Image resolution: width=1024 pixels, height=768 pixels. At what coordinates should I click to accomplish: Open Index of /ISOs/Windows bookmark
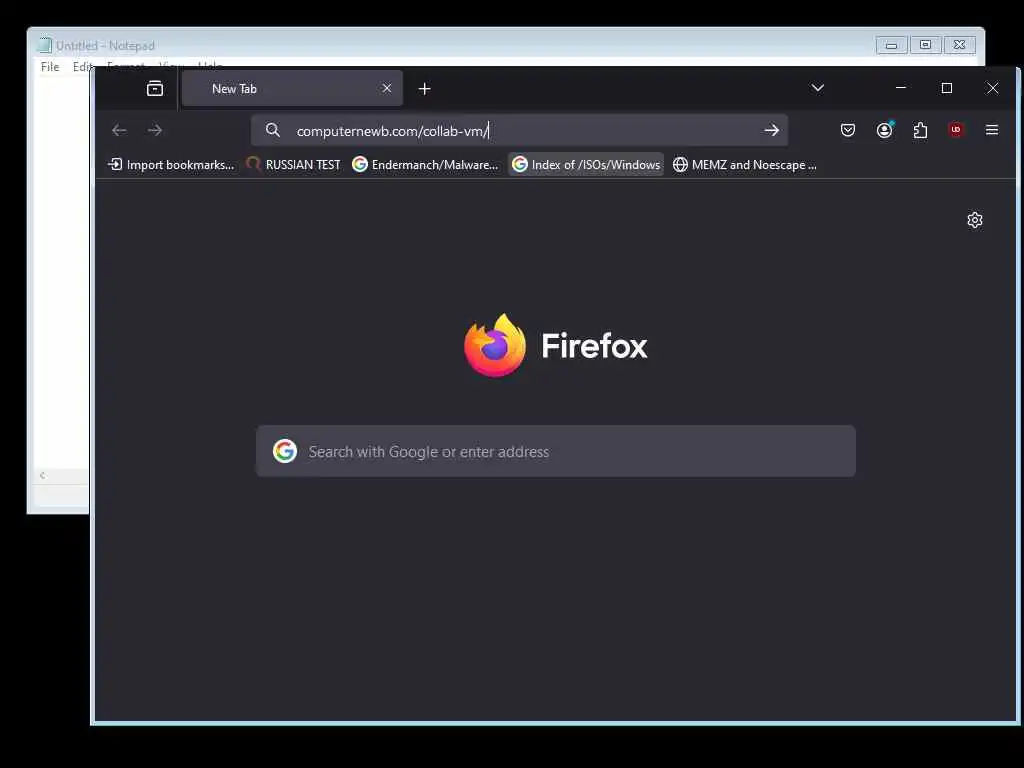pyautogui.click(x=586, y=165)
